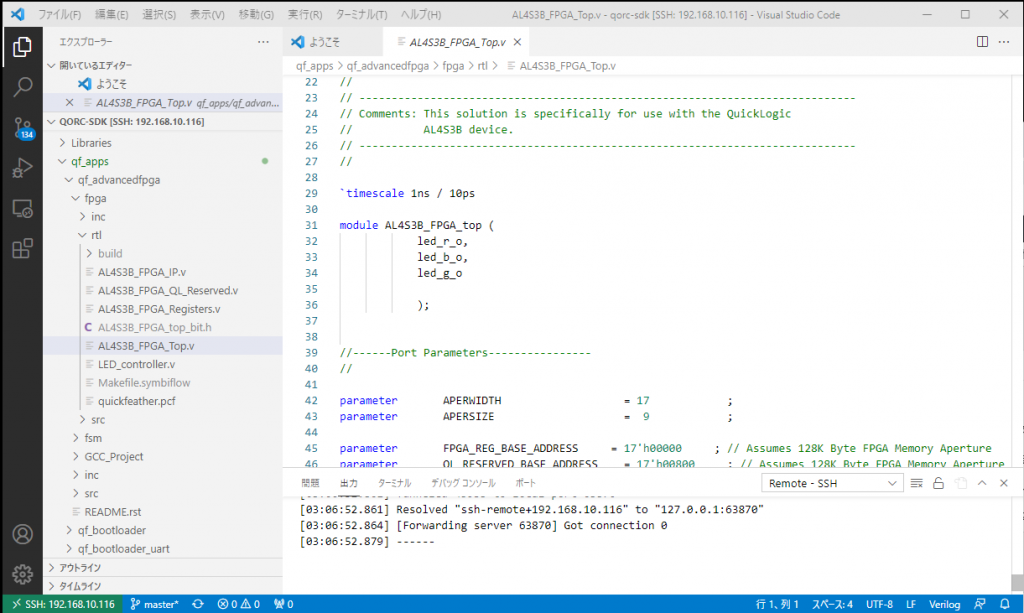Screen dimensions: 1024x613
Task: Toggle auto-scroll lock in the Output panel
Action: [938, 483]
